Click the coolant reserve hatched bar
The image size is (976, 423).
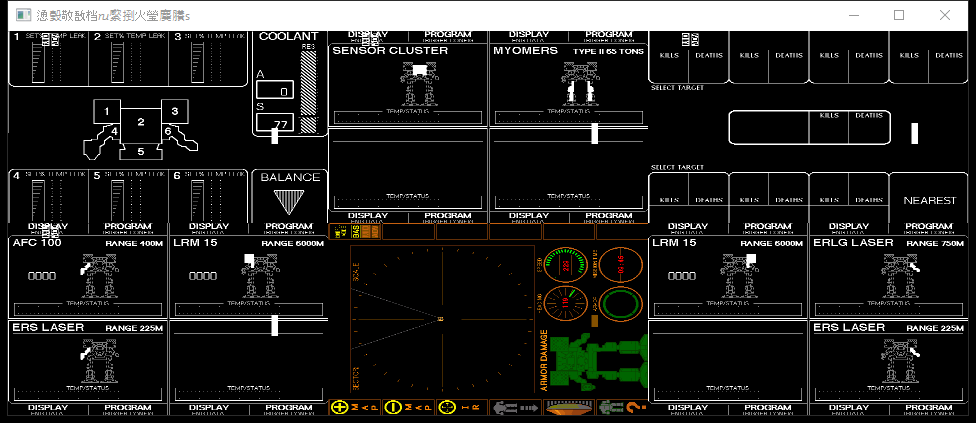pos(308,92)
